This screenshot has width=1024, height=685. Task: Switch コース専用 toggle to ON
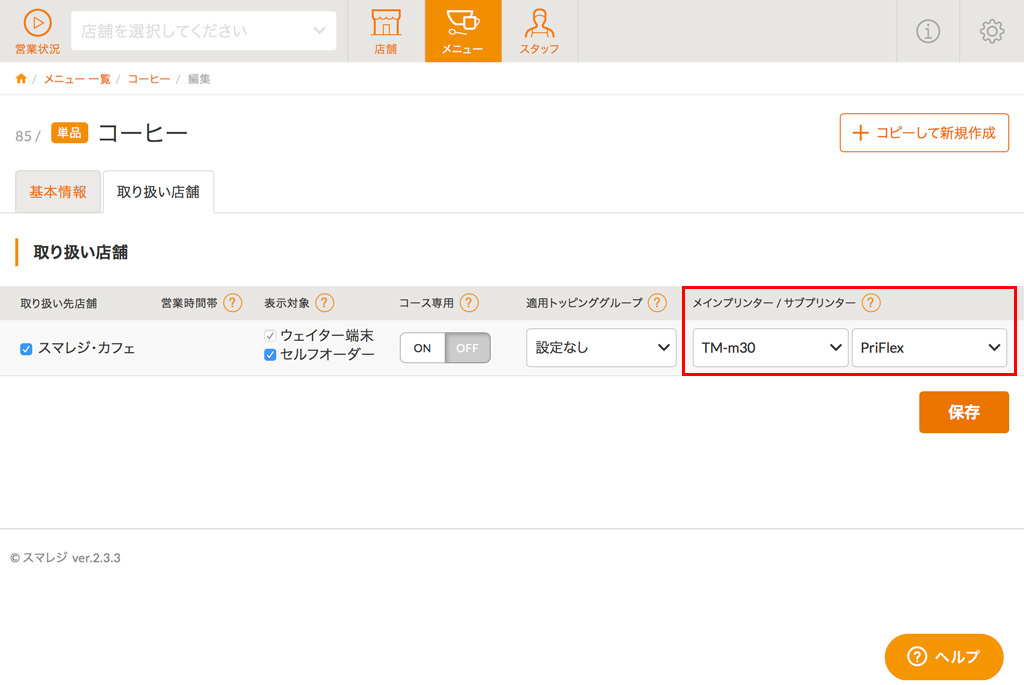pos(423,348)
